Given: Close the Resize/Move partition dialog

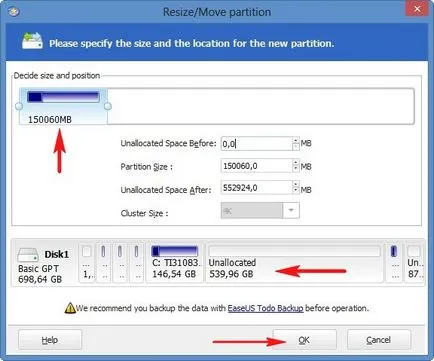Looking at the screenshot, I should click(x=417, y=9).
